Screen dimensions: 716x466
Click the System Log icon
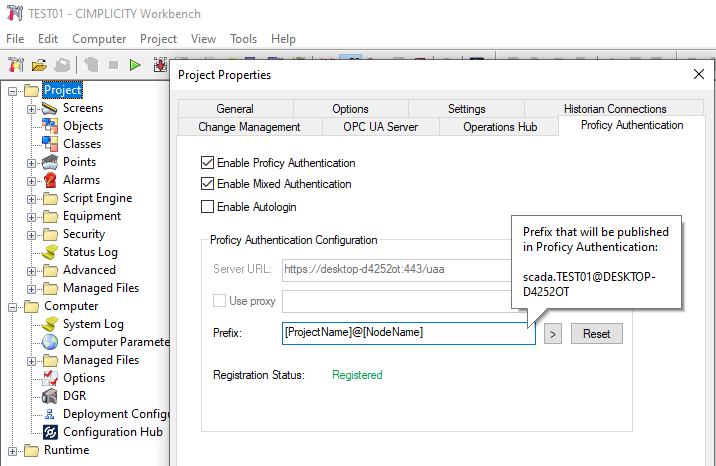click(50, 324)
